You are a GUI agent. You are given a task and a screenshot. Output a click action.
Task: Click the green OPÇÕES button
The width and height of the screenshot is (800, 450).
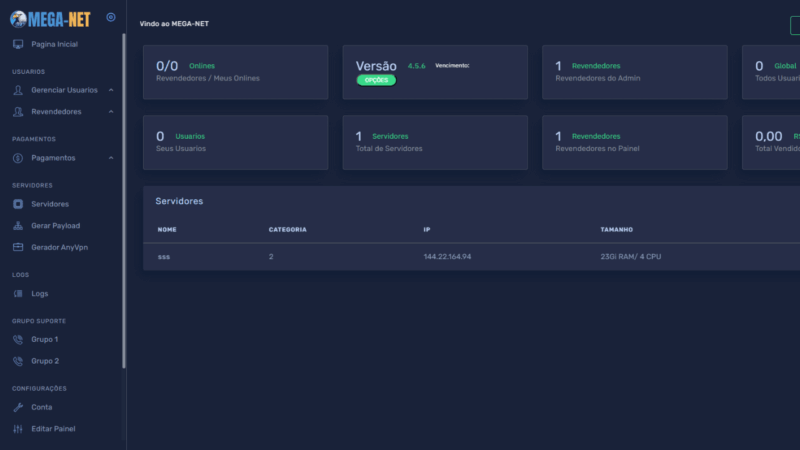376,80
